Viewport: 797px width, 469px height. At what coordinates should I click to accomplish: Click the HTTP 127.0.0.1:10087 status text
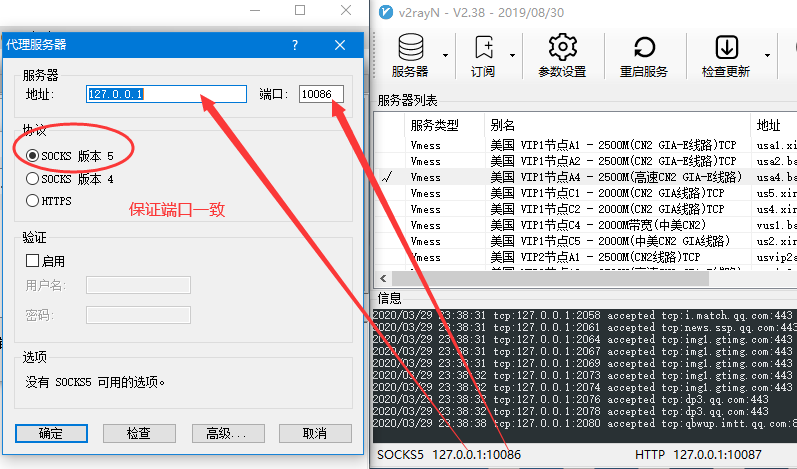coord(698,454)
